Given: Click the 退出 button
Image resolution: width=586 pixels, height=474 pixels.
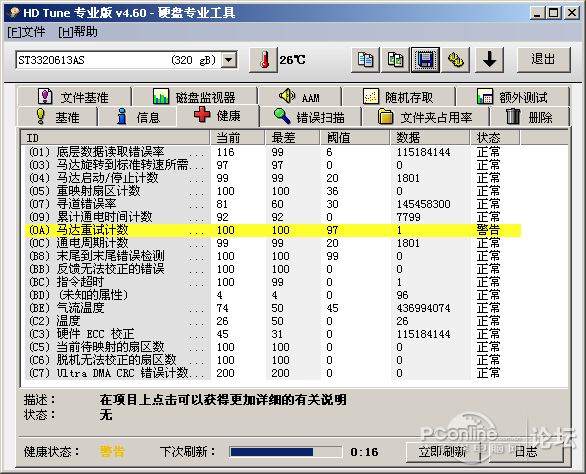Looking at the screenshot, I should click(x=543, y=59).
